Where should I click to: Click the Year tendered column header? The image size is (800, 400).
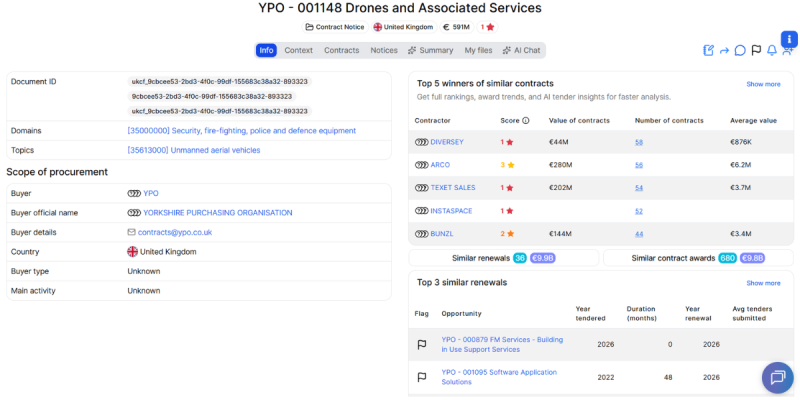click(x=590, y=313)
